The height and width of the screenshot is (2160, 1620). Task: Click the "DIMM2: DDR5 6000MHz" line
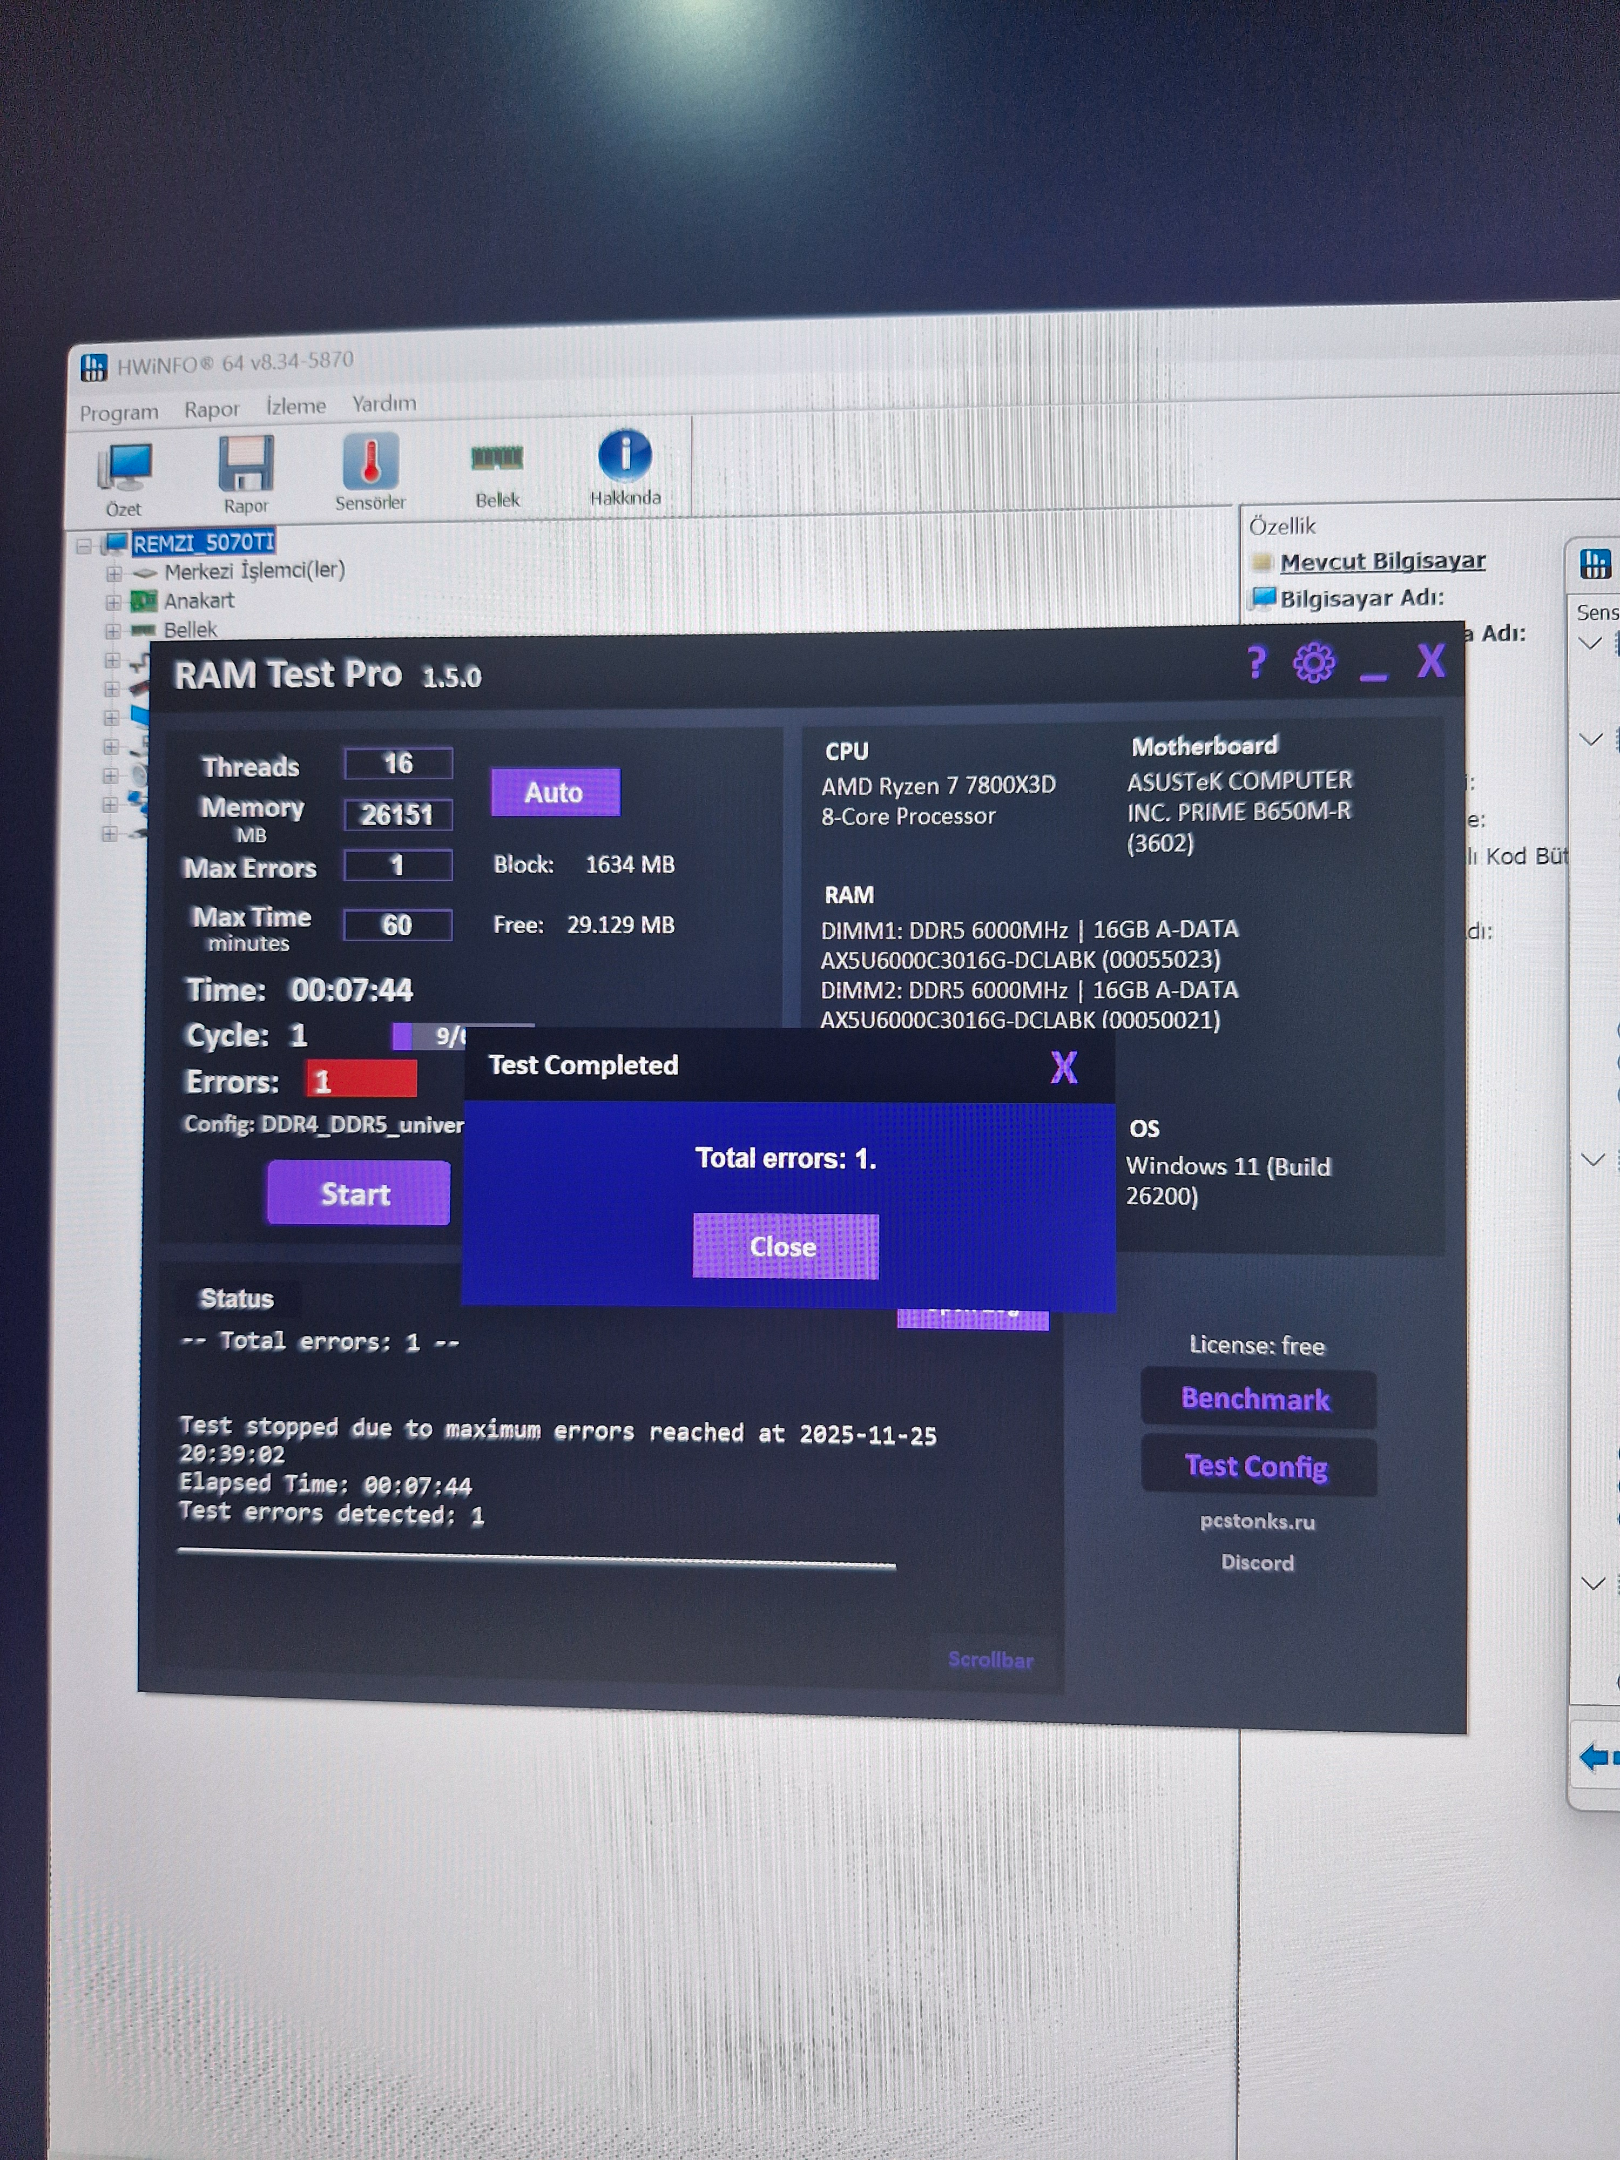1029,990
